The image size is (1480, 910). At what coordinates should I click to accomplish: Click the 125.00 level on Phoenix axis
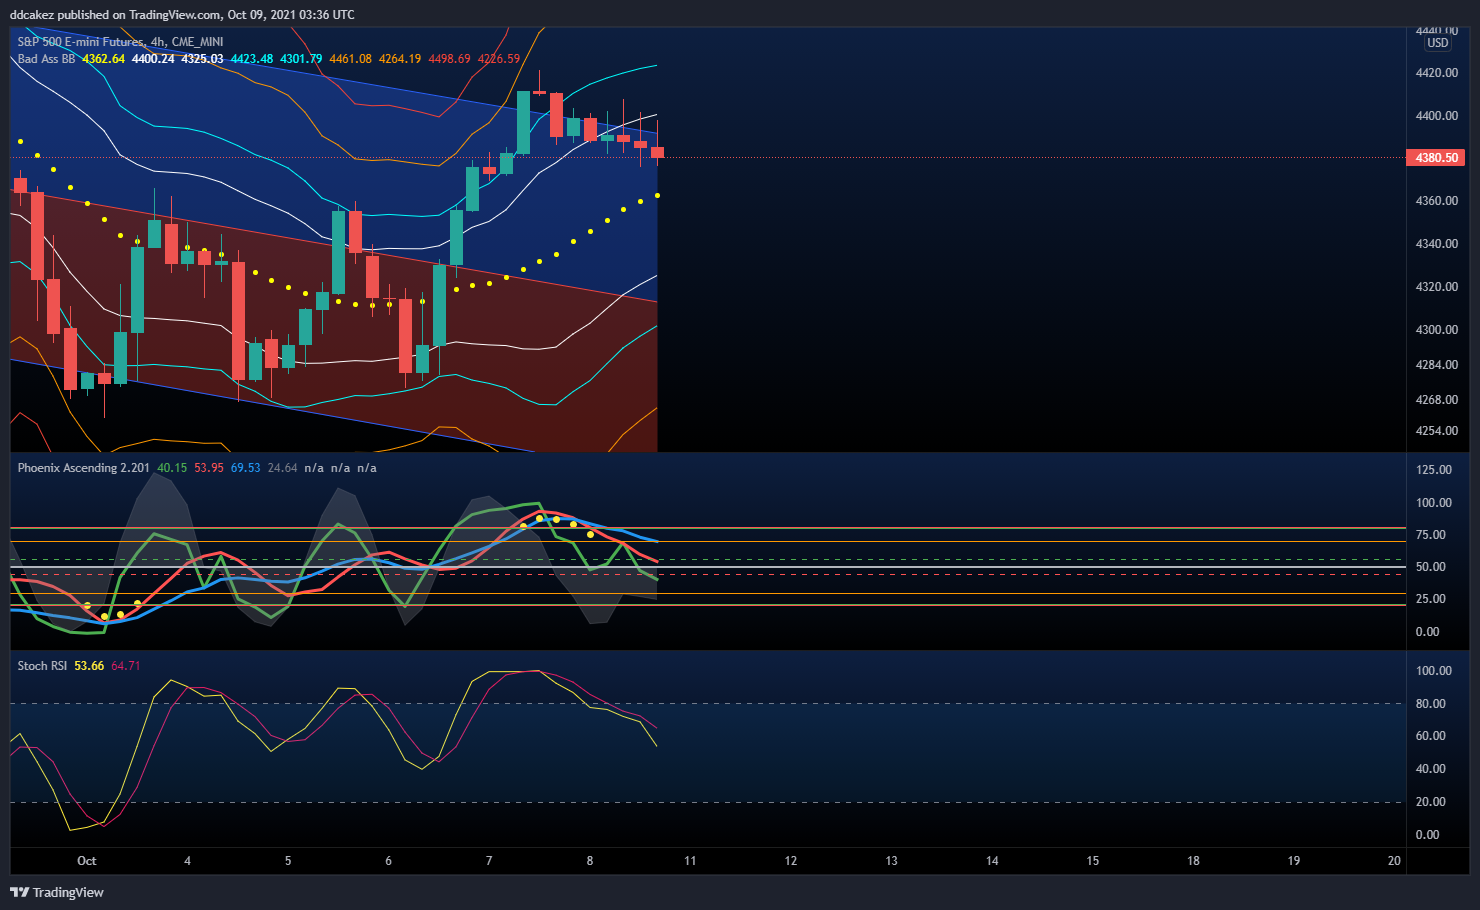[x=1434, y=470]
